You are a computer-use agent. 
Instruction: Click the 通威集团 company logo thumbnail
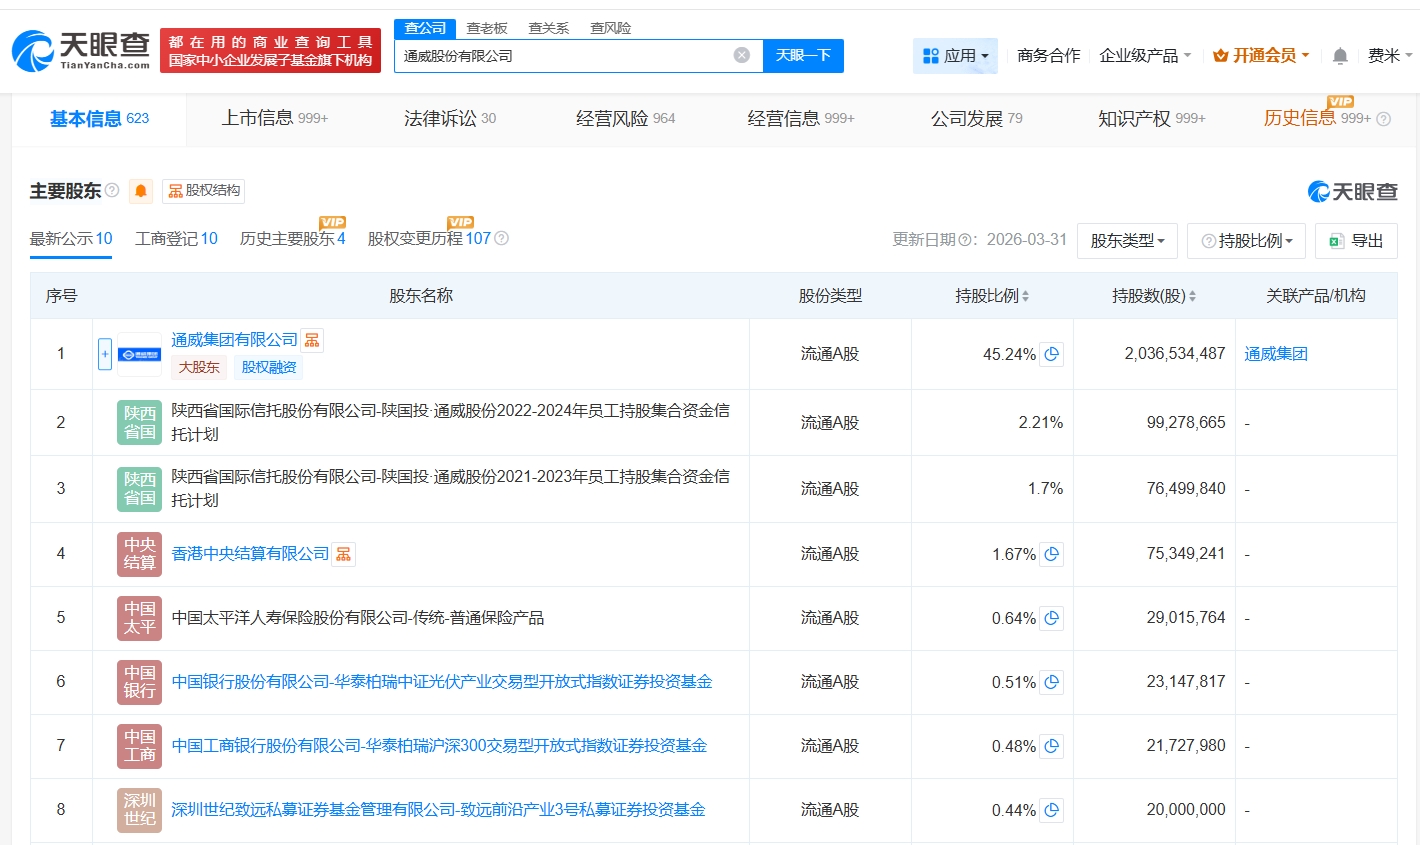(x=139, y=354)
